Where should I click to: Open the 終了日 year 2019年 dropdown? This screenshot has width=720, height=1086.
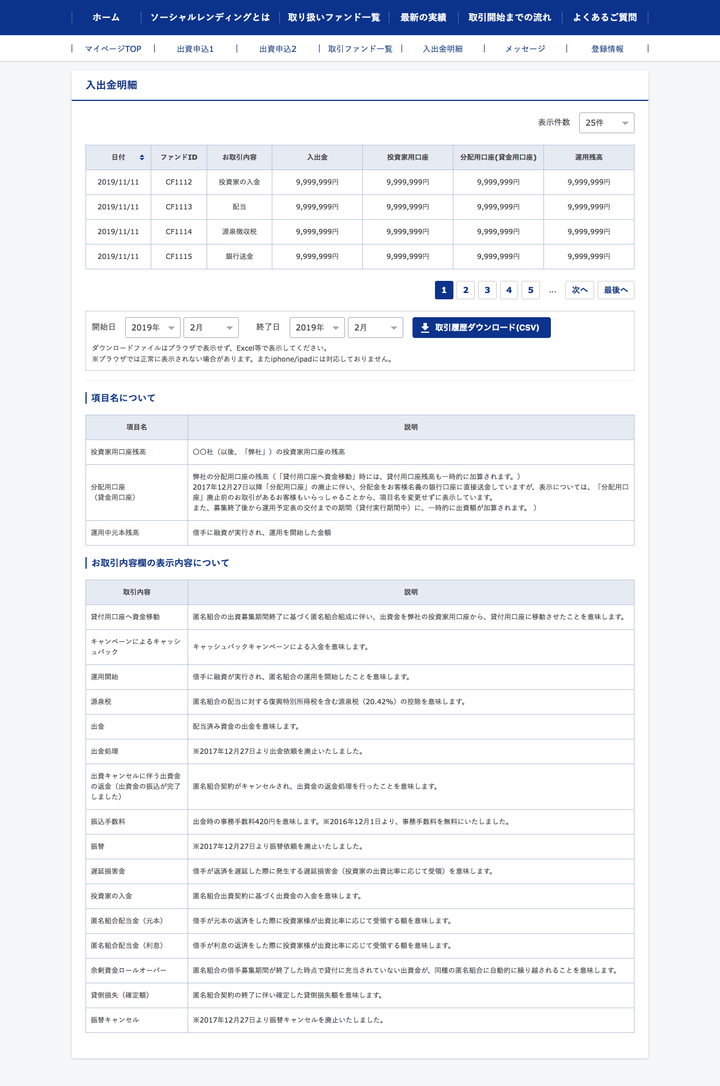click(x=317, y=328)
